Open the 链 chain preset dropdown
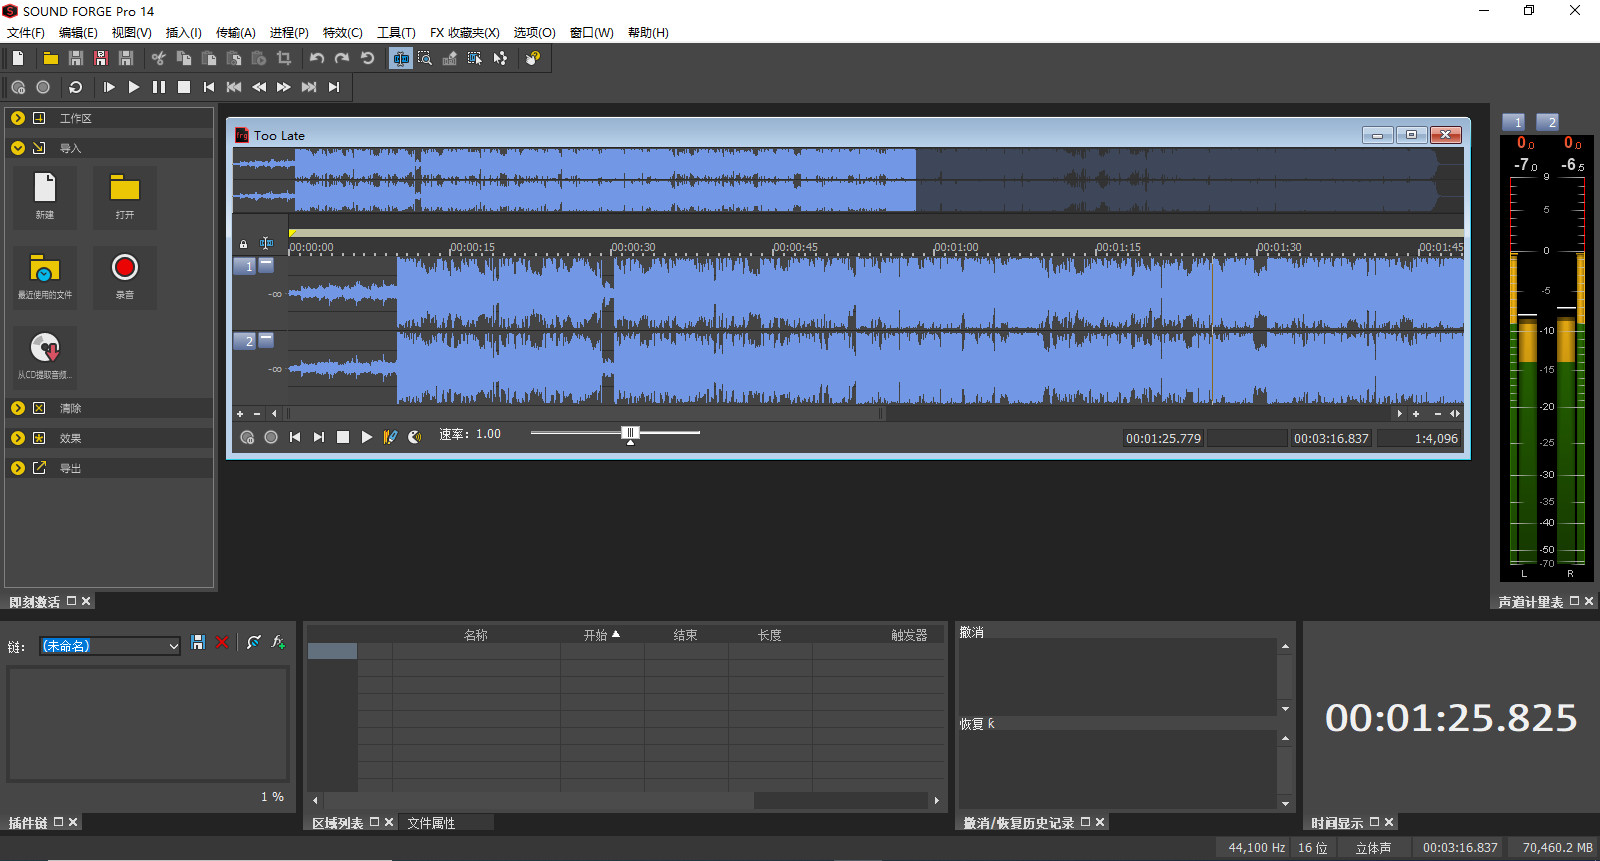 [173, 646]
